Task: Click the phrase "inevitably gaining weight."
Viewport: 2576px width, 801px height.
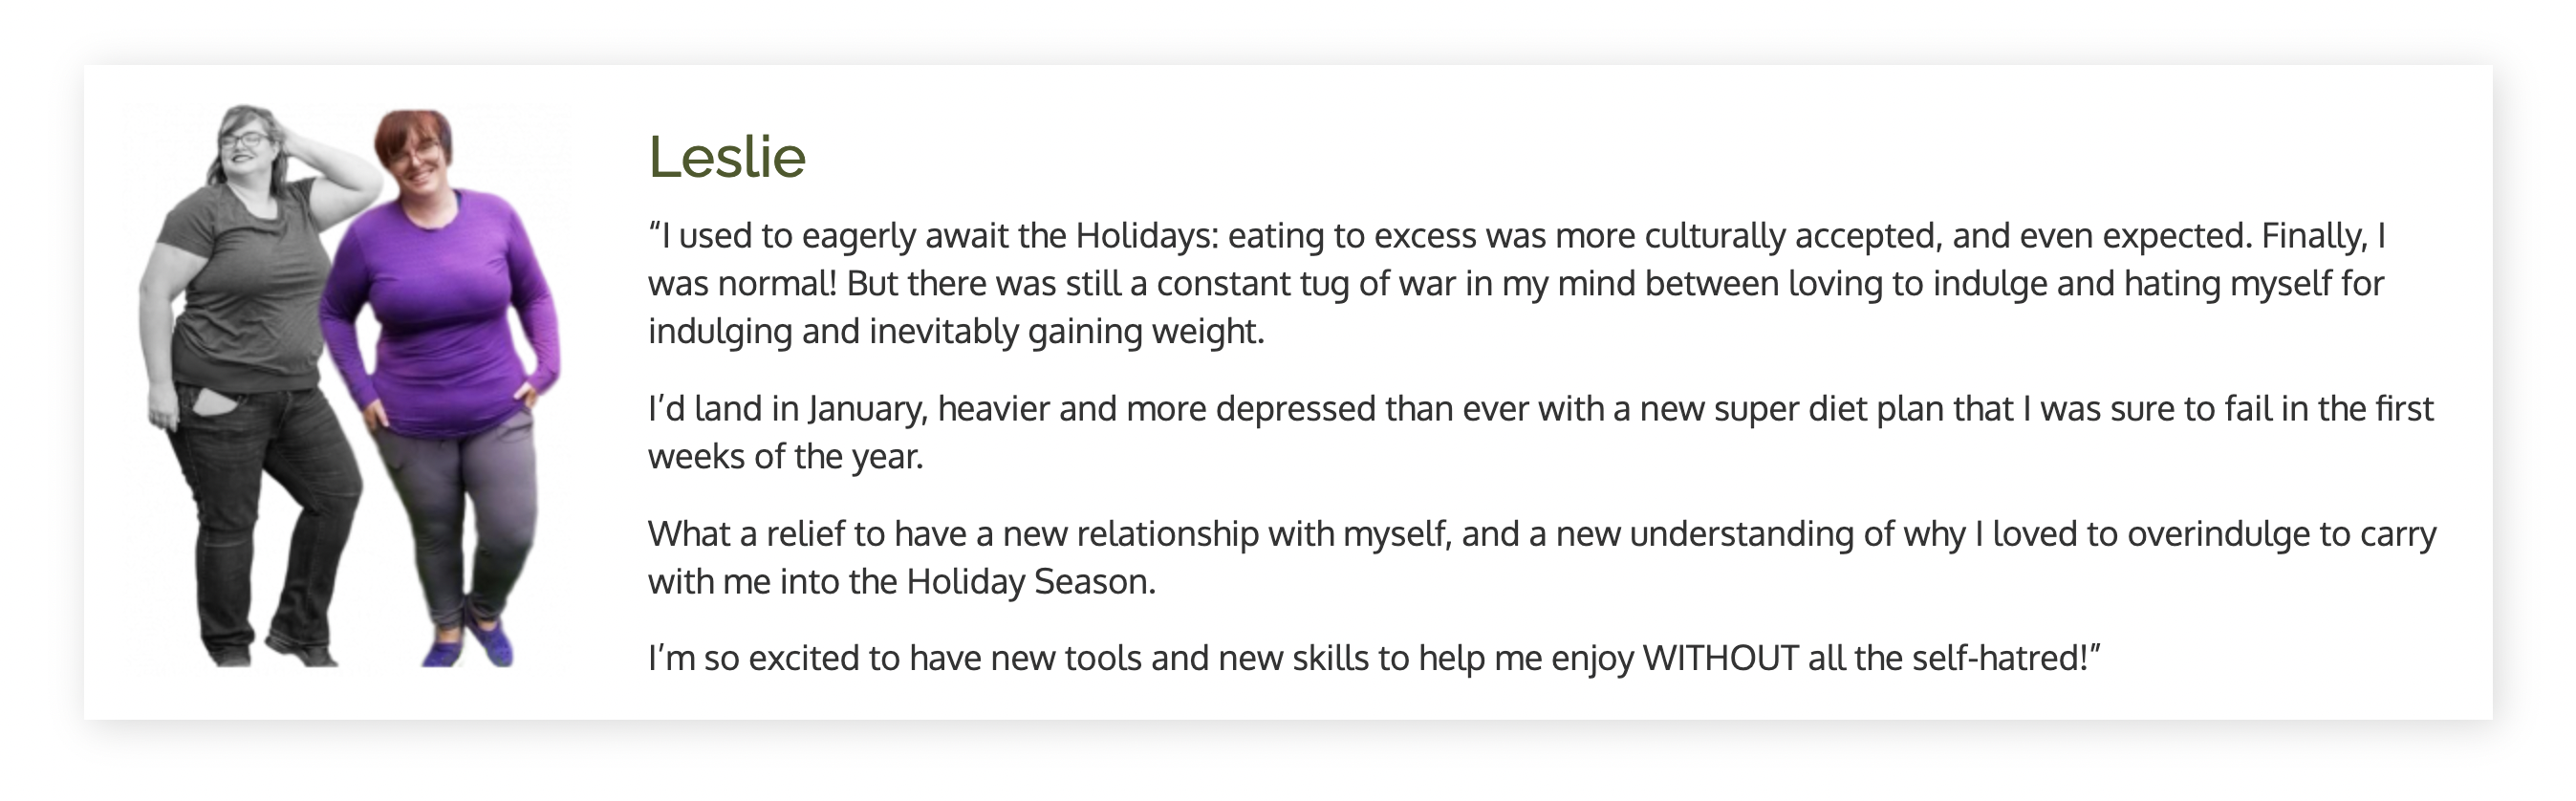Action: click(1067, 331)
